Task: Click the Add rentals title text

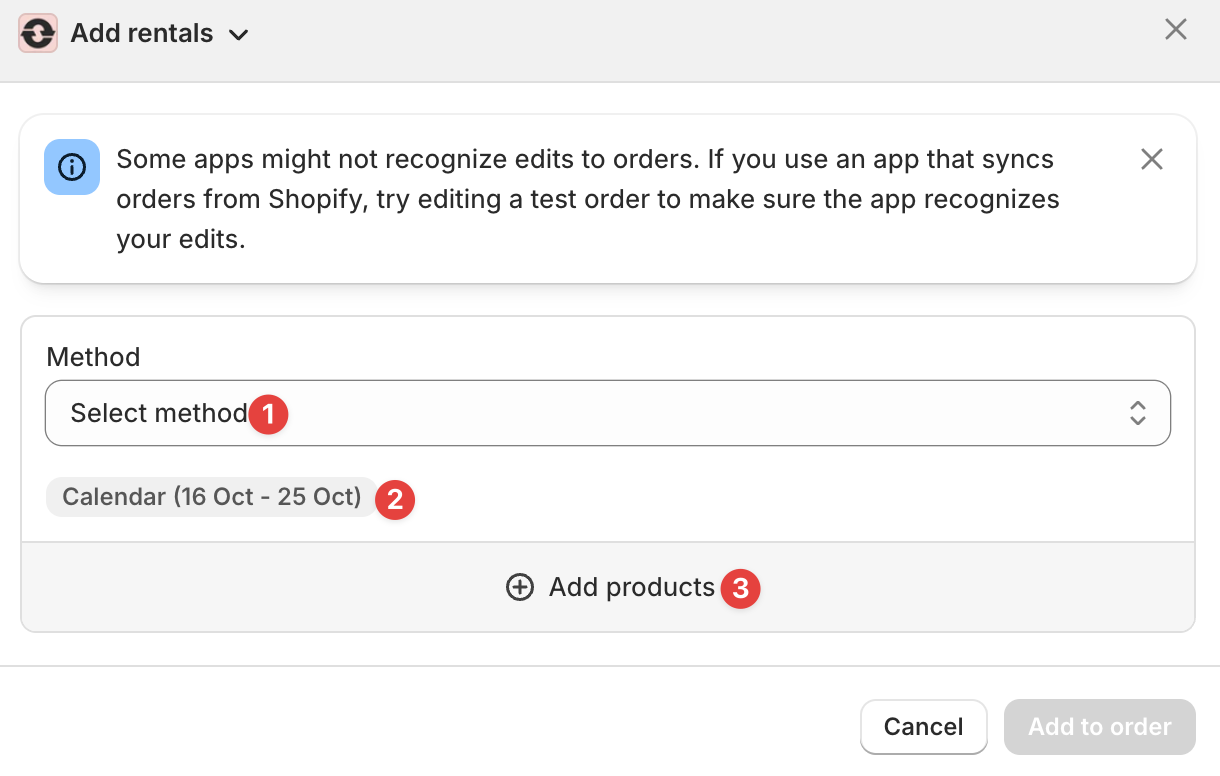Action: click(x=142, y=33)
